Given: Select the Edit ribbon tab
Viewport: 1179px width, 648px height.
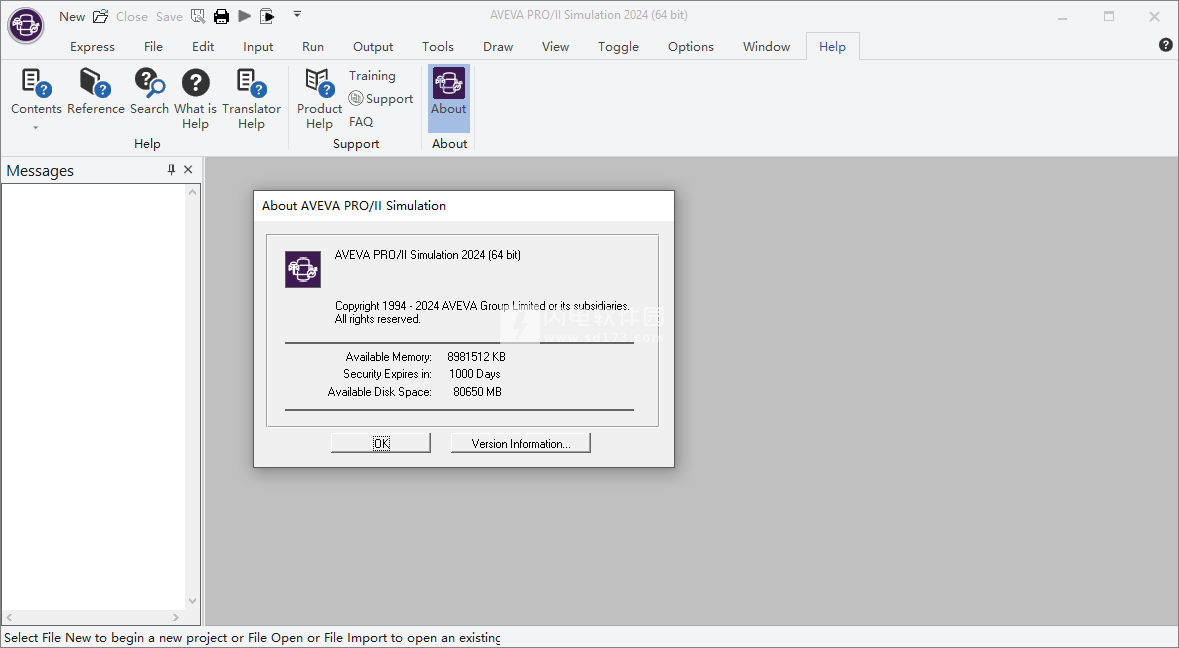Looking at the screenshot, I should coord(203,47).
